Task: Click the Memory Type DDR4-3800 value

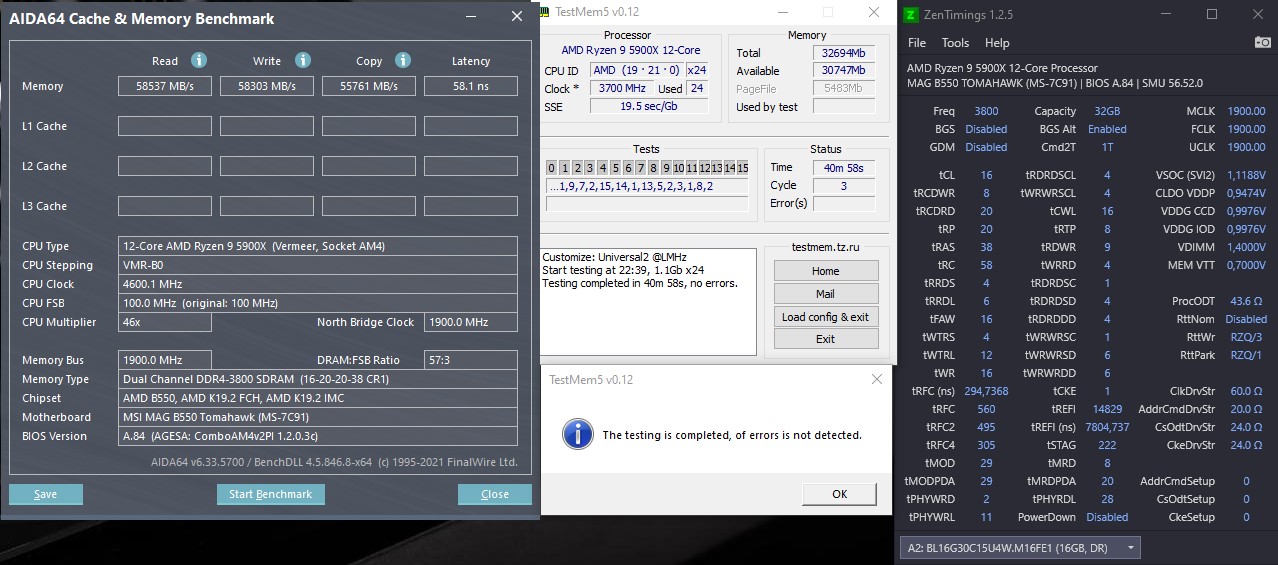Action: (318, 379)
